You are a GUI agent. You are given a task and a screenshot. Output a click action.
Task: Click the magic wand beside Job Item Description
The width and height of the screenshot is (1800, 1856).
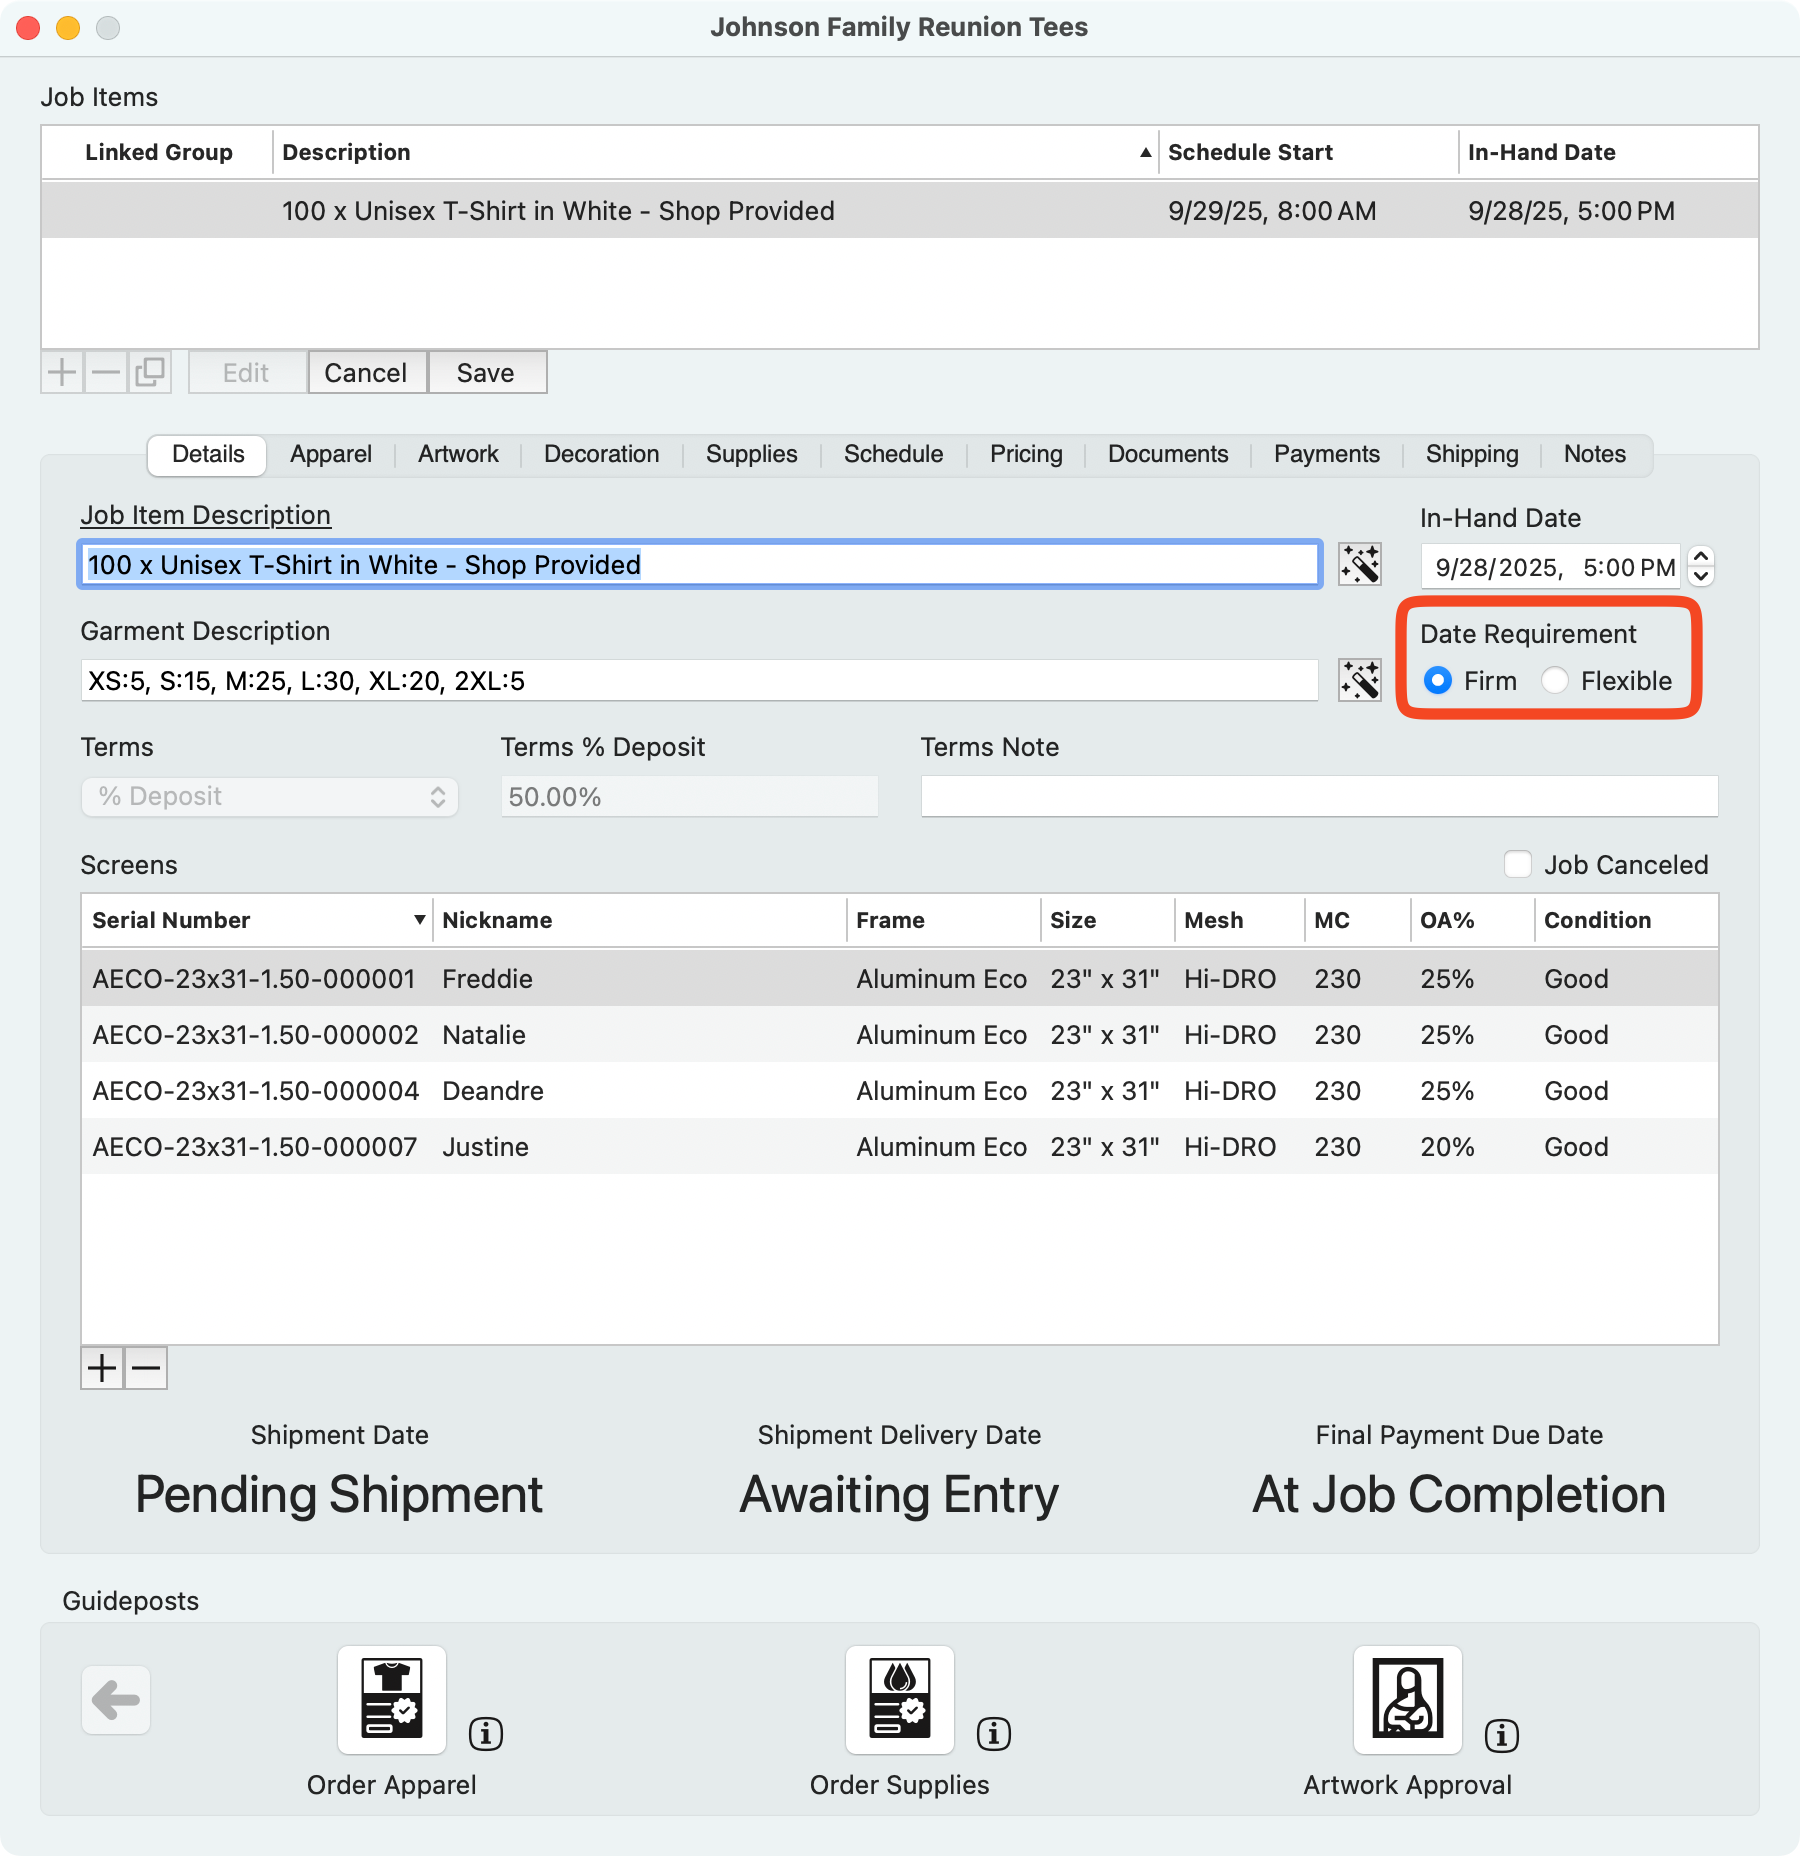point(1360,565)
